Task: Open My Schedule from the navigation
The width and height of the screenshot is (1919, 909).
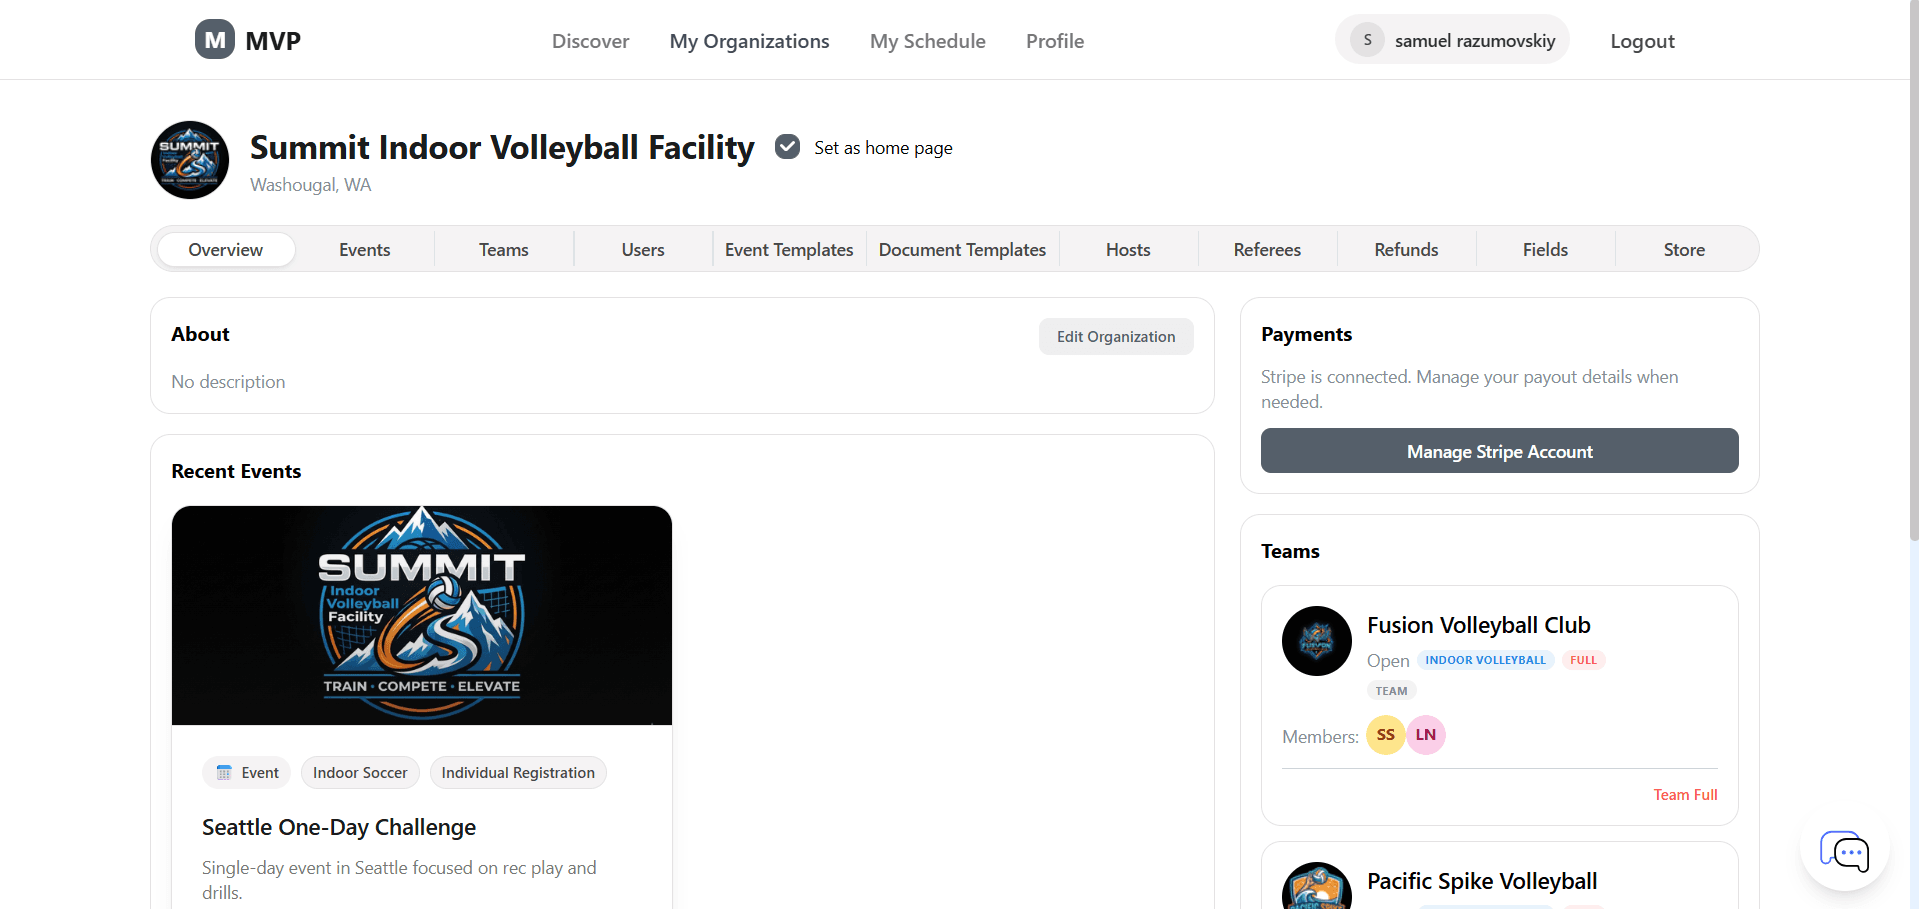Action: point(927,41)
